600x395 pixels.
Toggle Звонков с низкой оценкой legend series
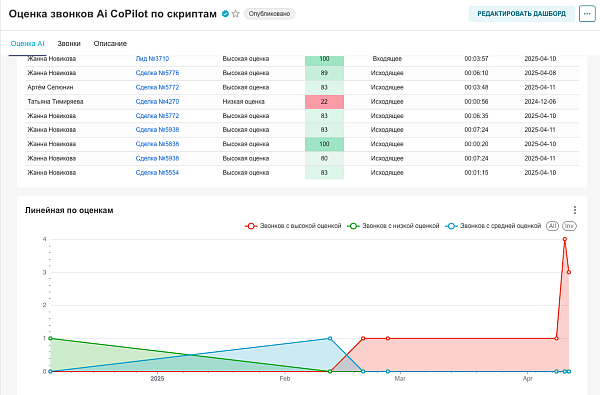coord(393,226)
